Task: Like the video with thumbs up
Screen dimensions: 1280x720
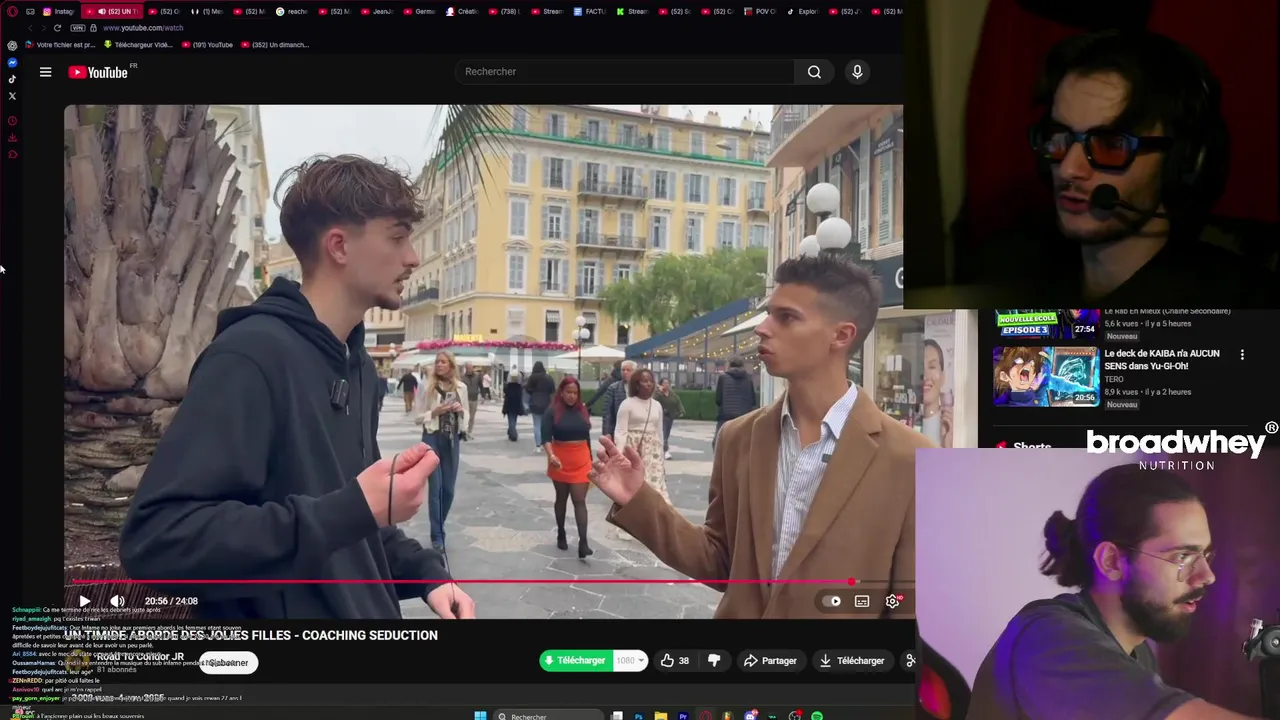Action: pyautogui.click(x=676, y=661)
